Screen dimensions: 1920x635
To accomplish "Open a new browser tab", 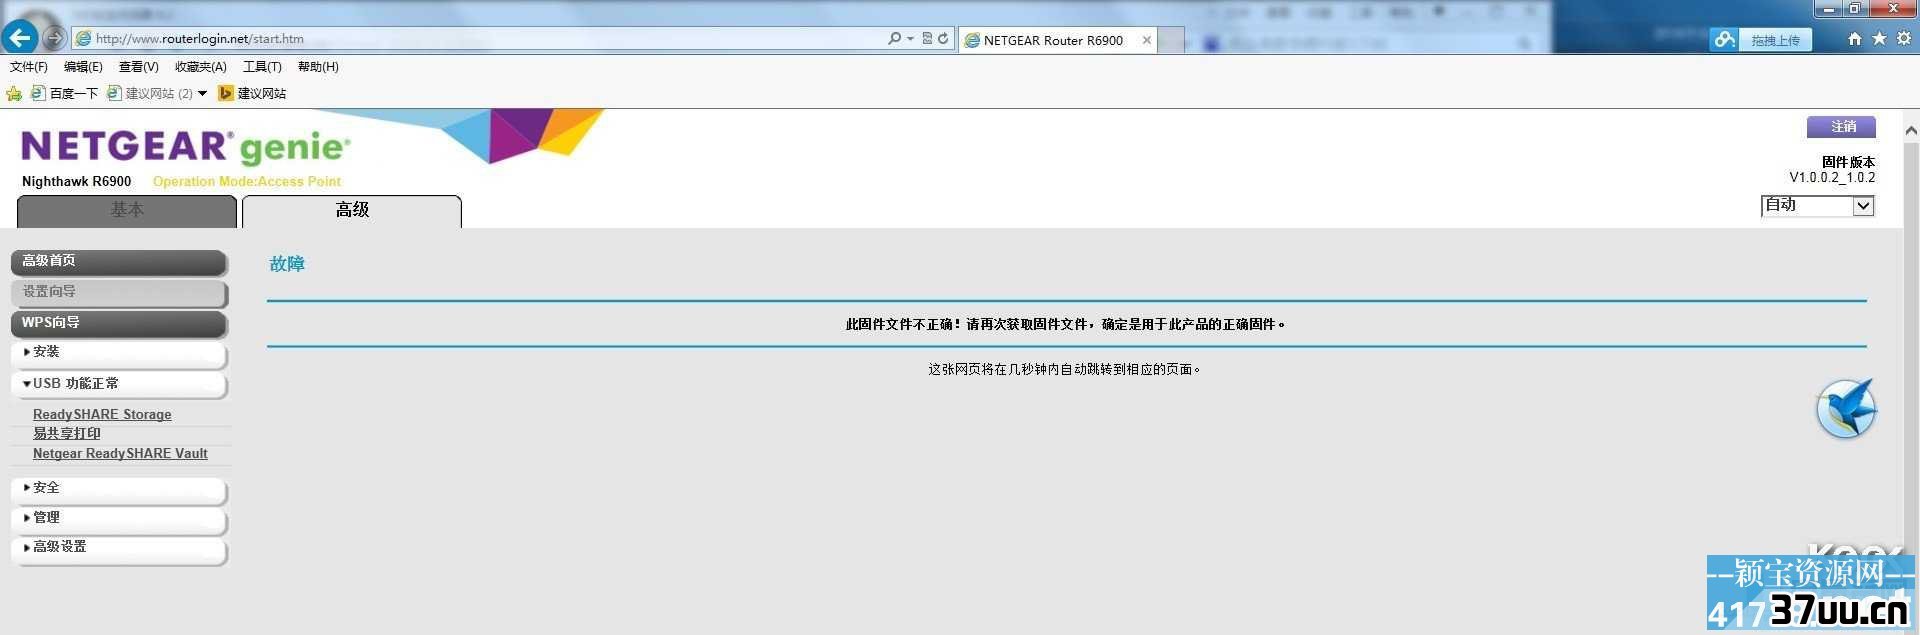I will [x=1172, y=41].
